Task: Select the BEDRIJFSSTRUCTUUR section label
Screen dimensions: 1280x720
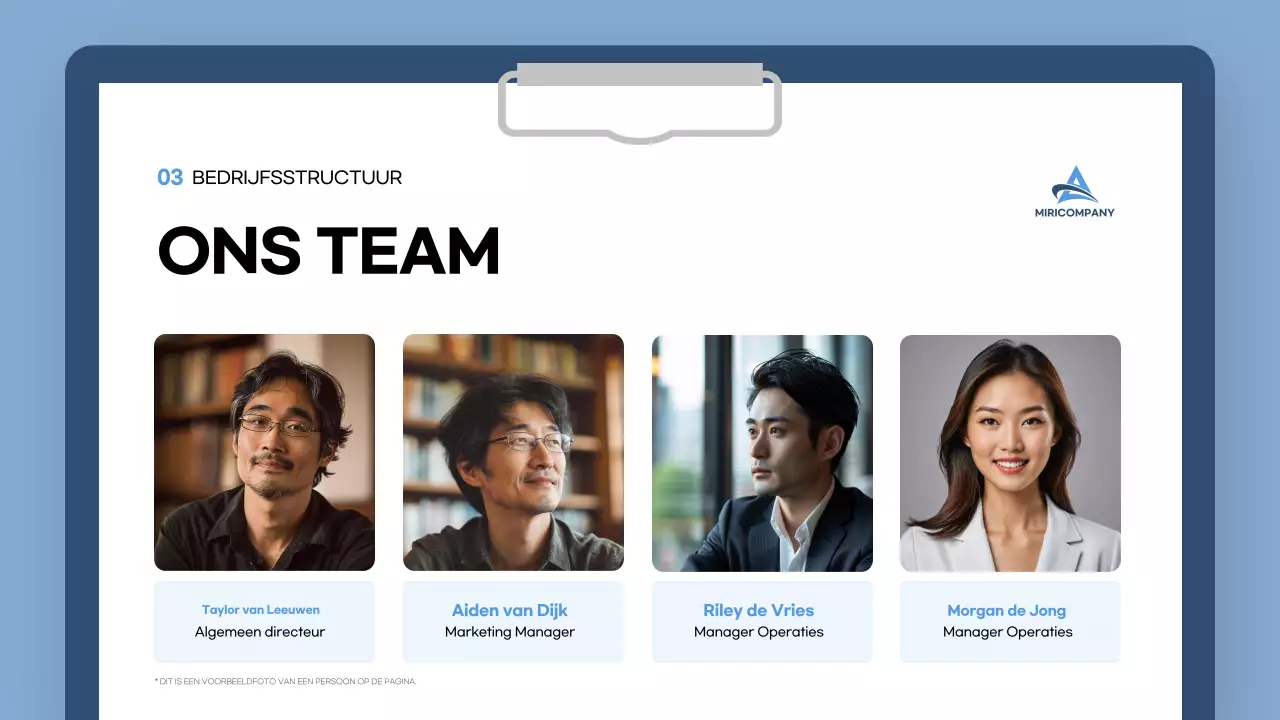Action: [x=297, y=178]
